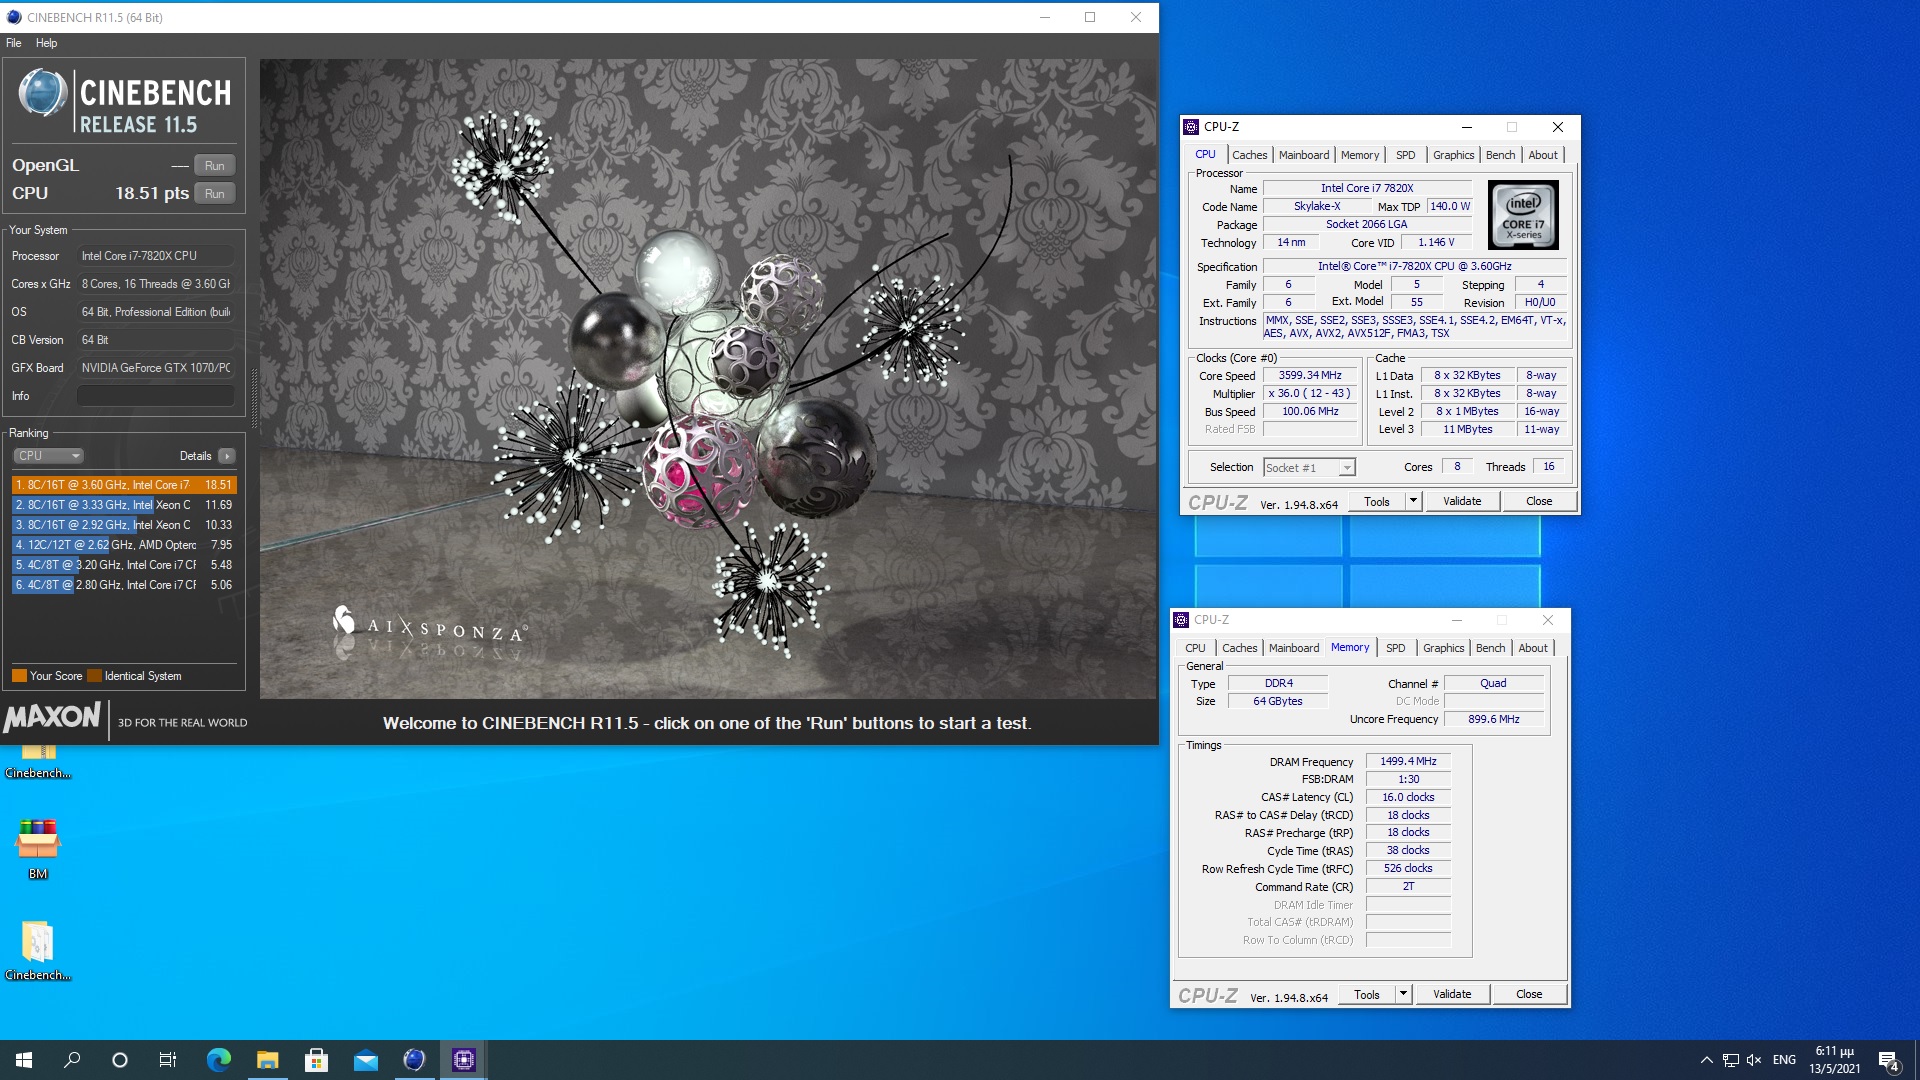Open About tab in top CPU-Z window
The image size is (1920, 1080).
[x=1543, y=155]
